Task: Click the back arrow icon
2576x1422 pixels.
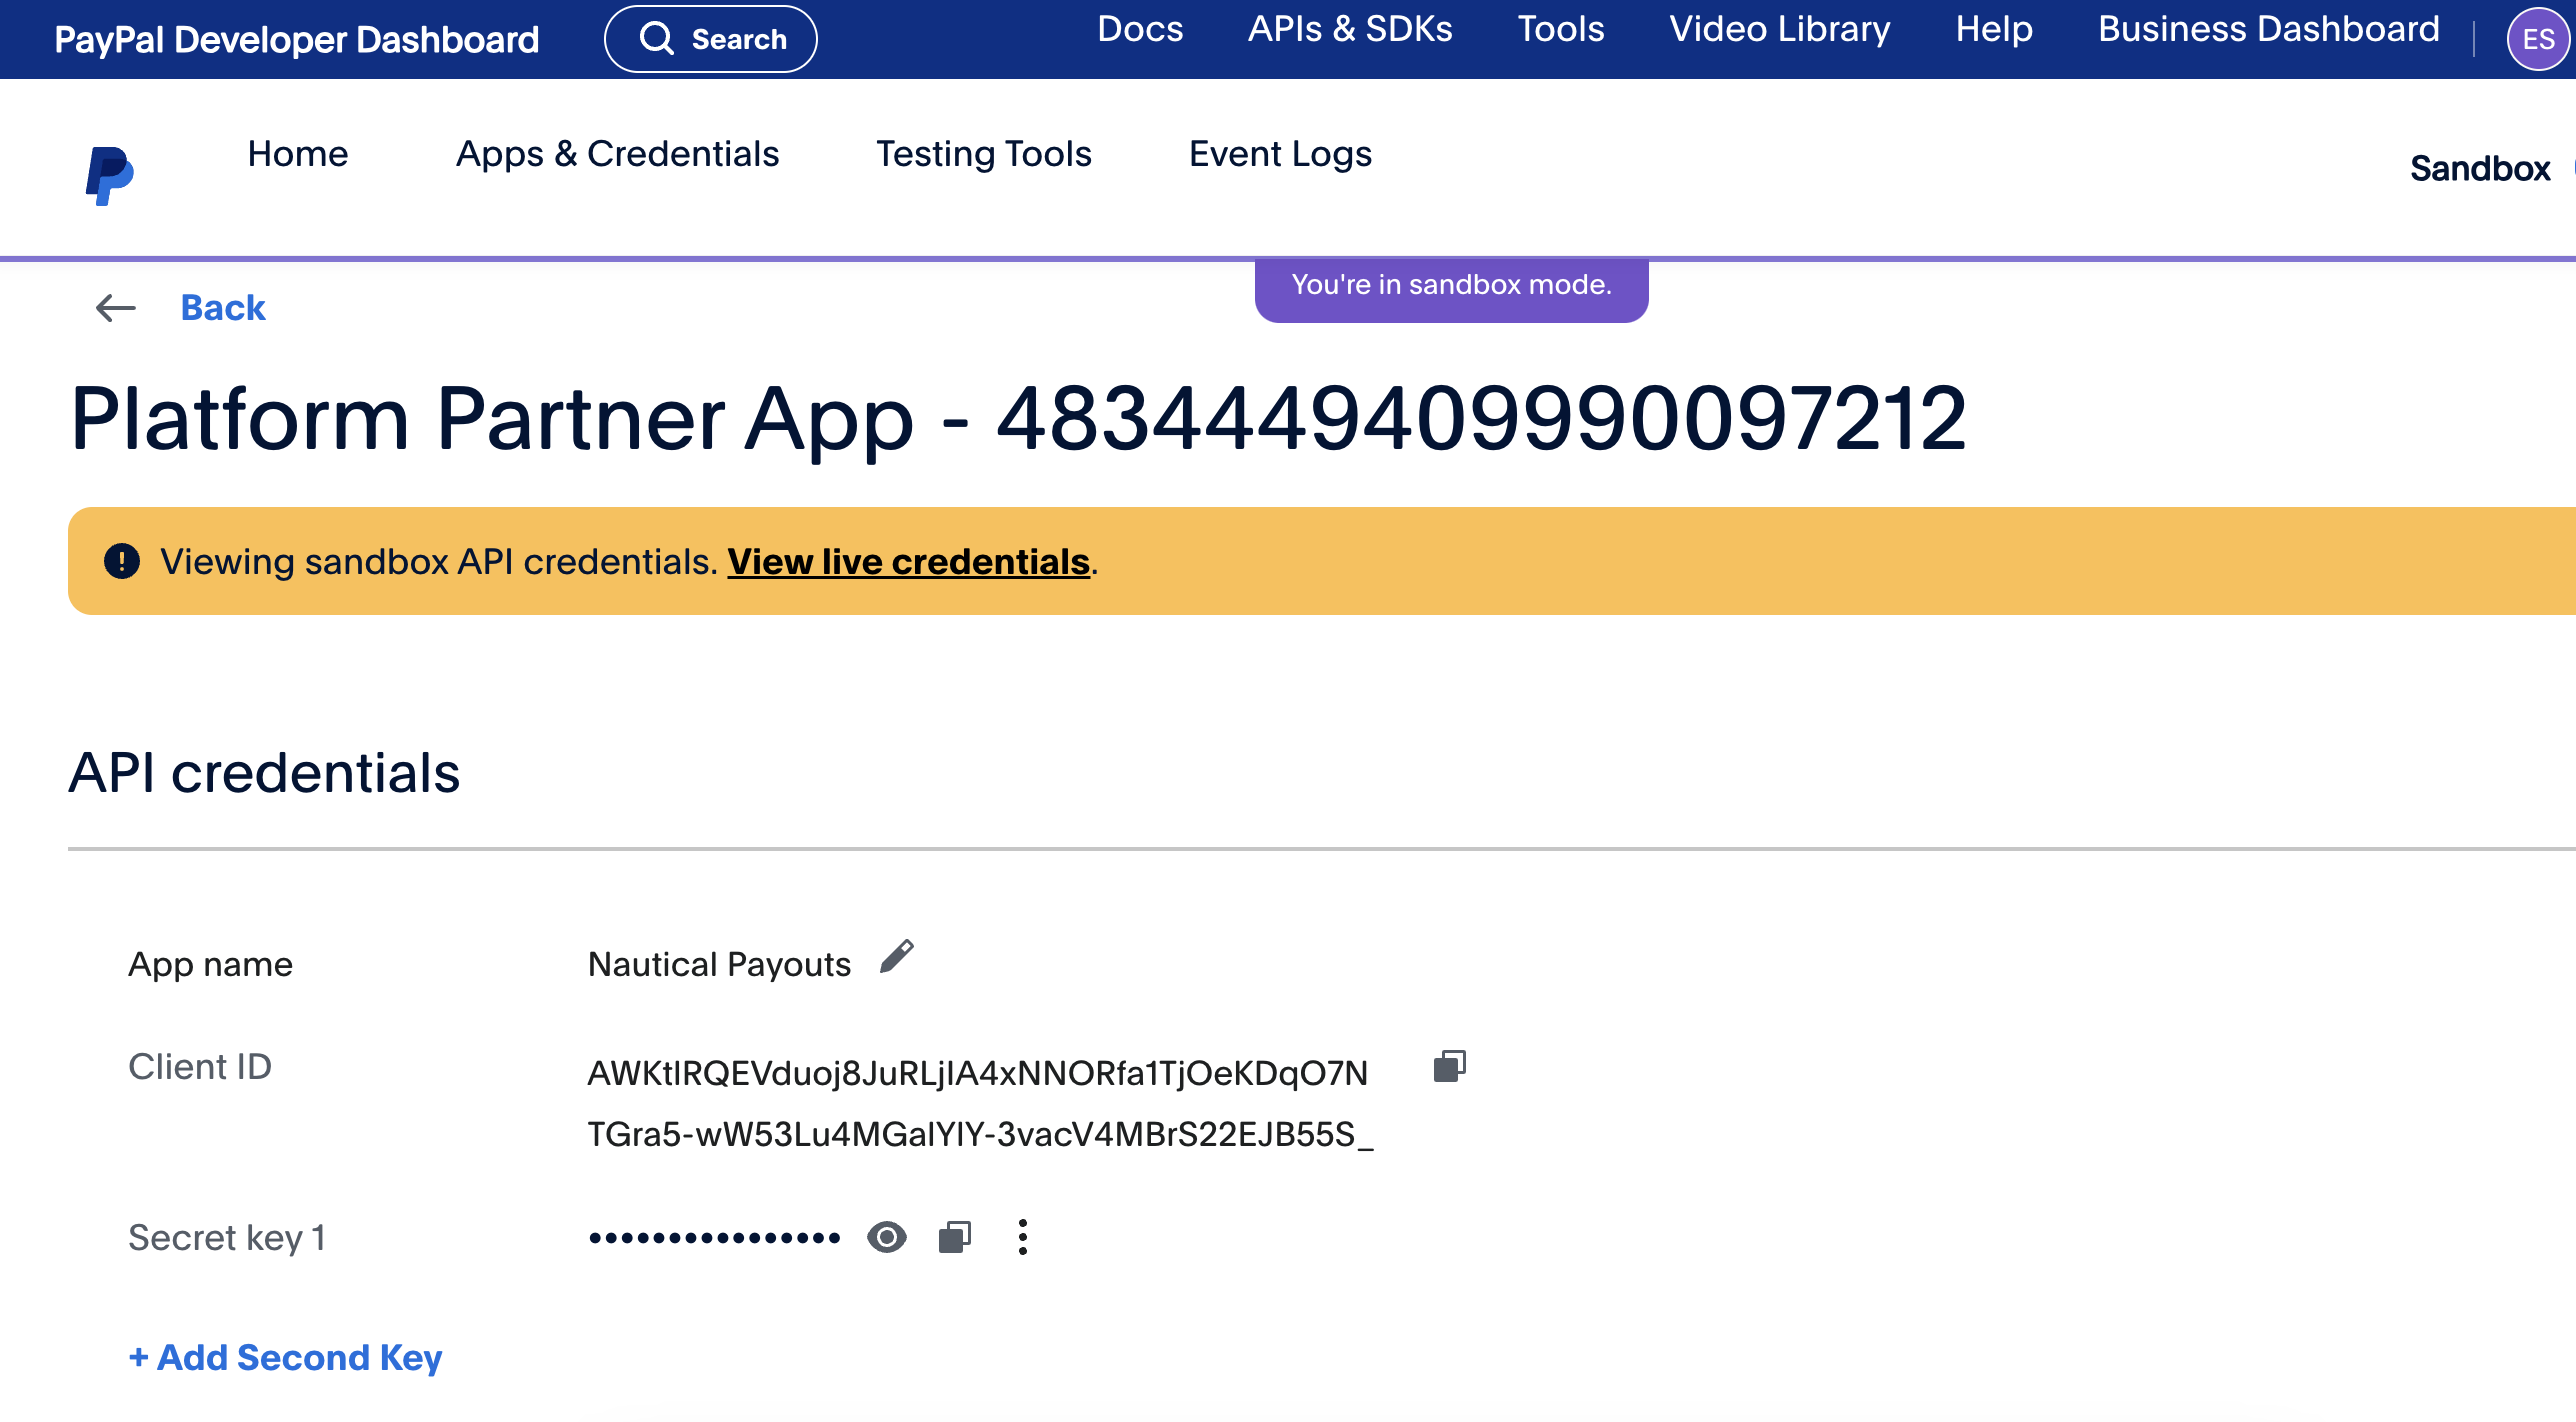Action: (x=115, y=308)
